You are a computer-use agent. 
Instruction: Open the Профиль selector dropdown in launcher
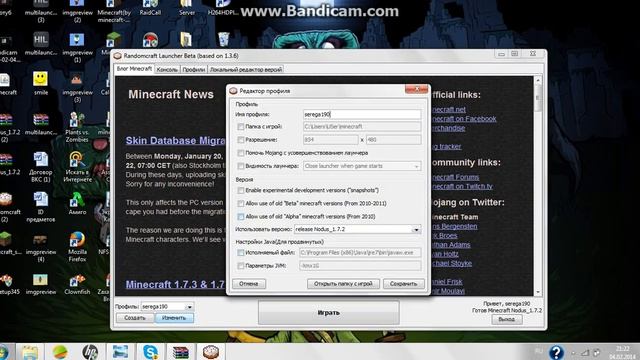pos(167,306)
